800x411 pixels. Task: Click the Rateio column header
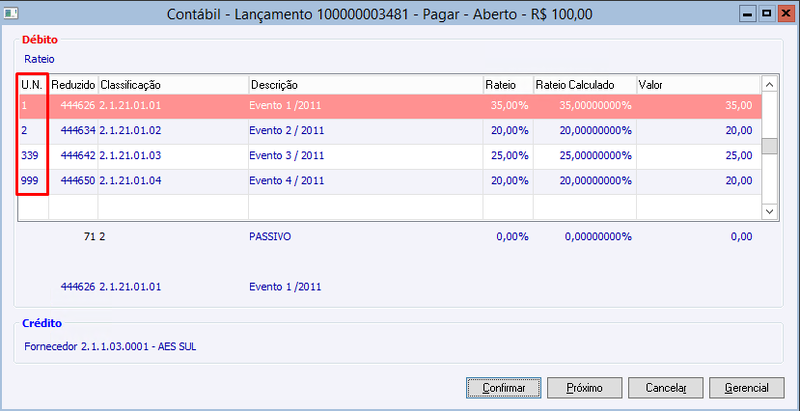pos(508,85)
